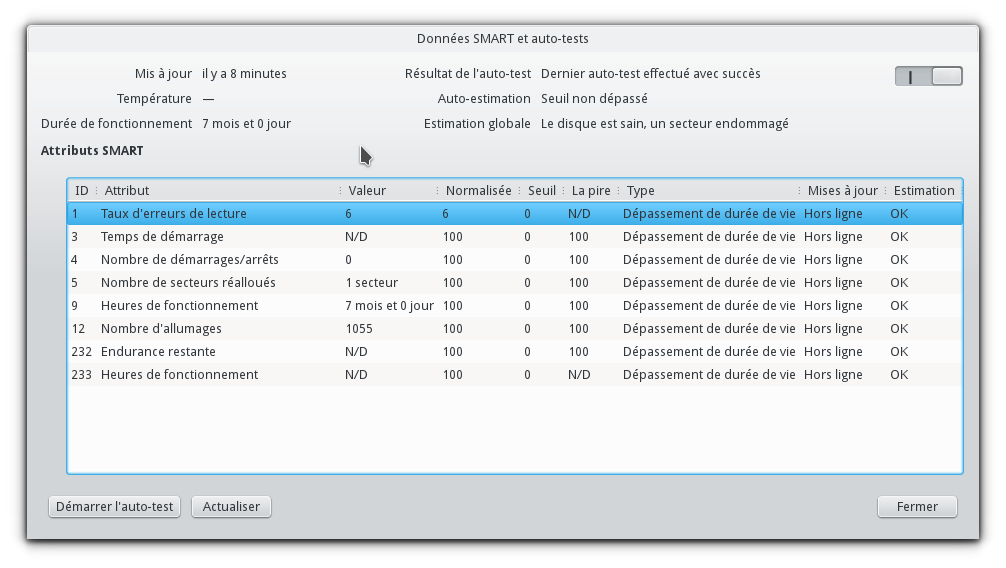
Task: Click 'Seuil non dépassé' text
Action: click(594, 99)
